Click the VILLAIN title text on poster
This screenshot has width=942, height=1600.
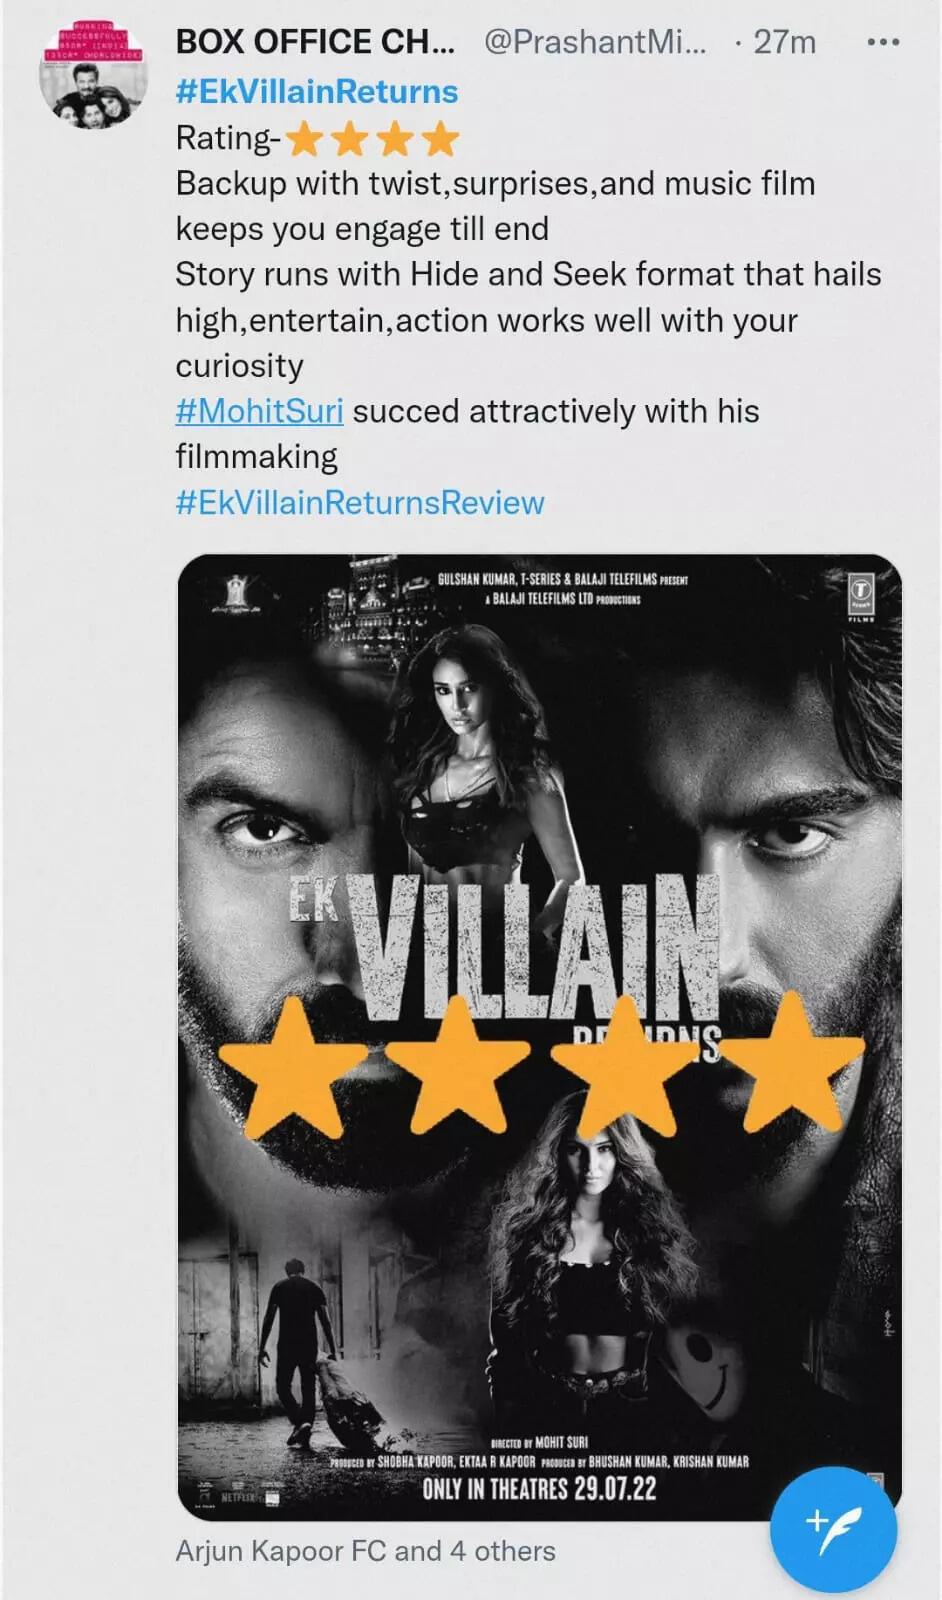[x=537, y=947]
